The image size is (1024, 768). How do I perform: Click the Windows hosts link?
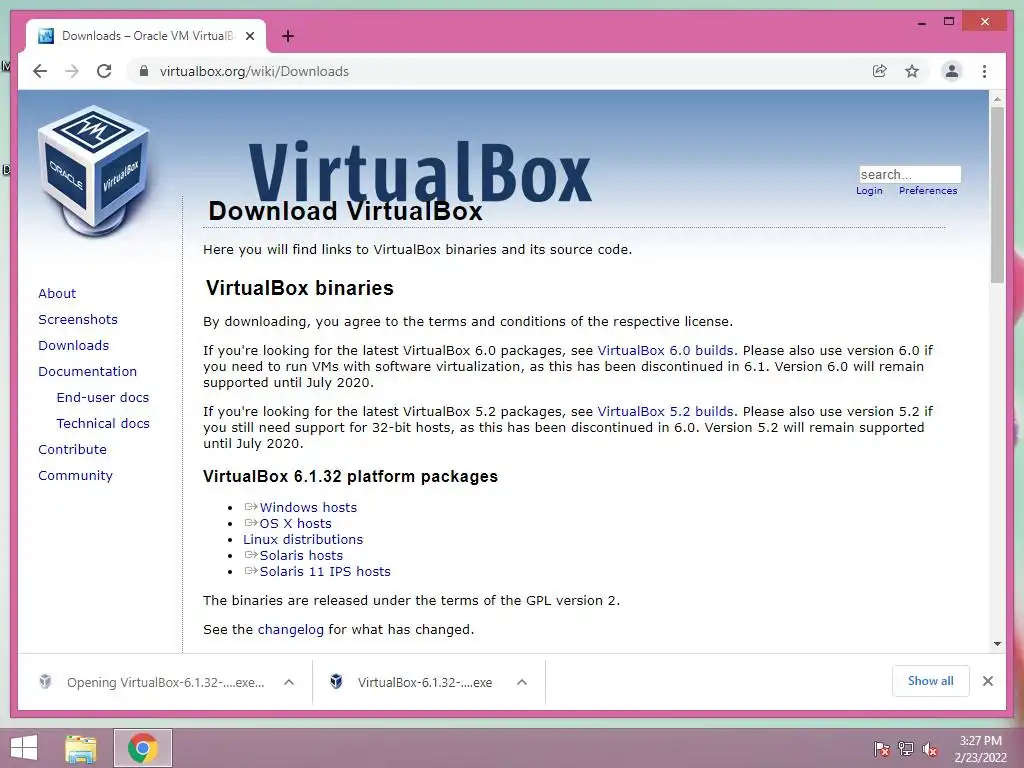click(x=308, y=507)
